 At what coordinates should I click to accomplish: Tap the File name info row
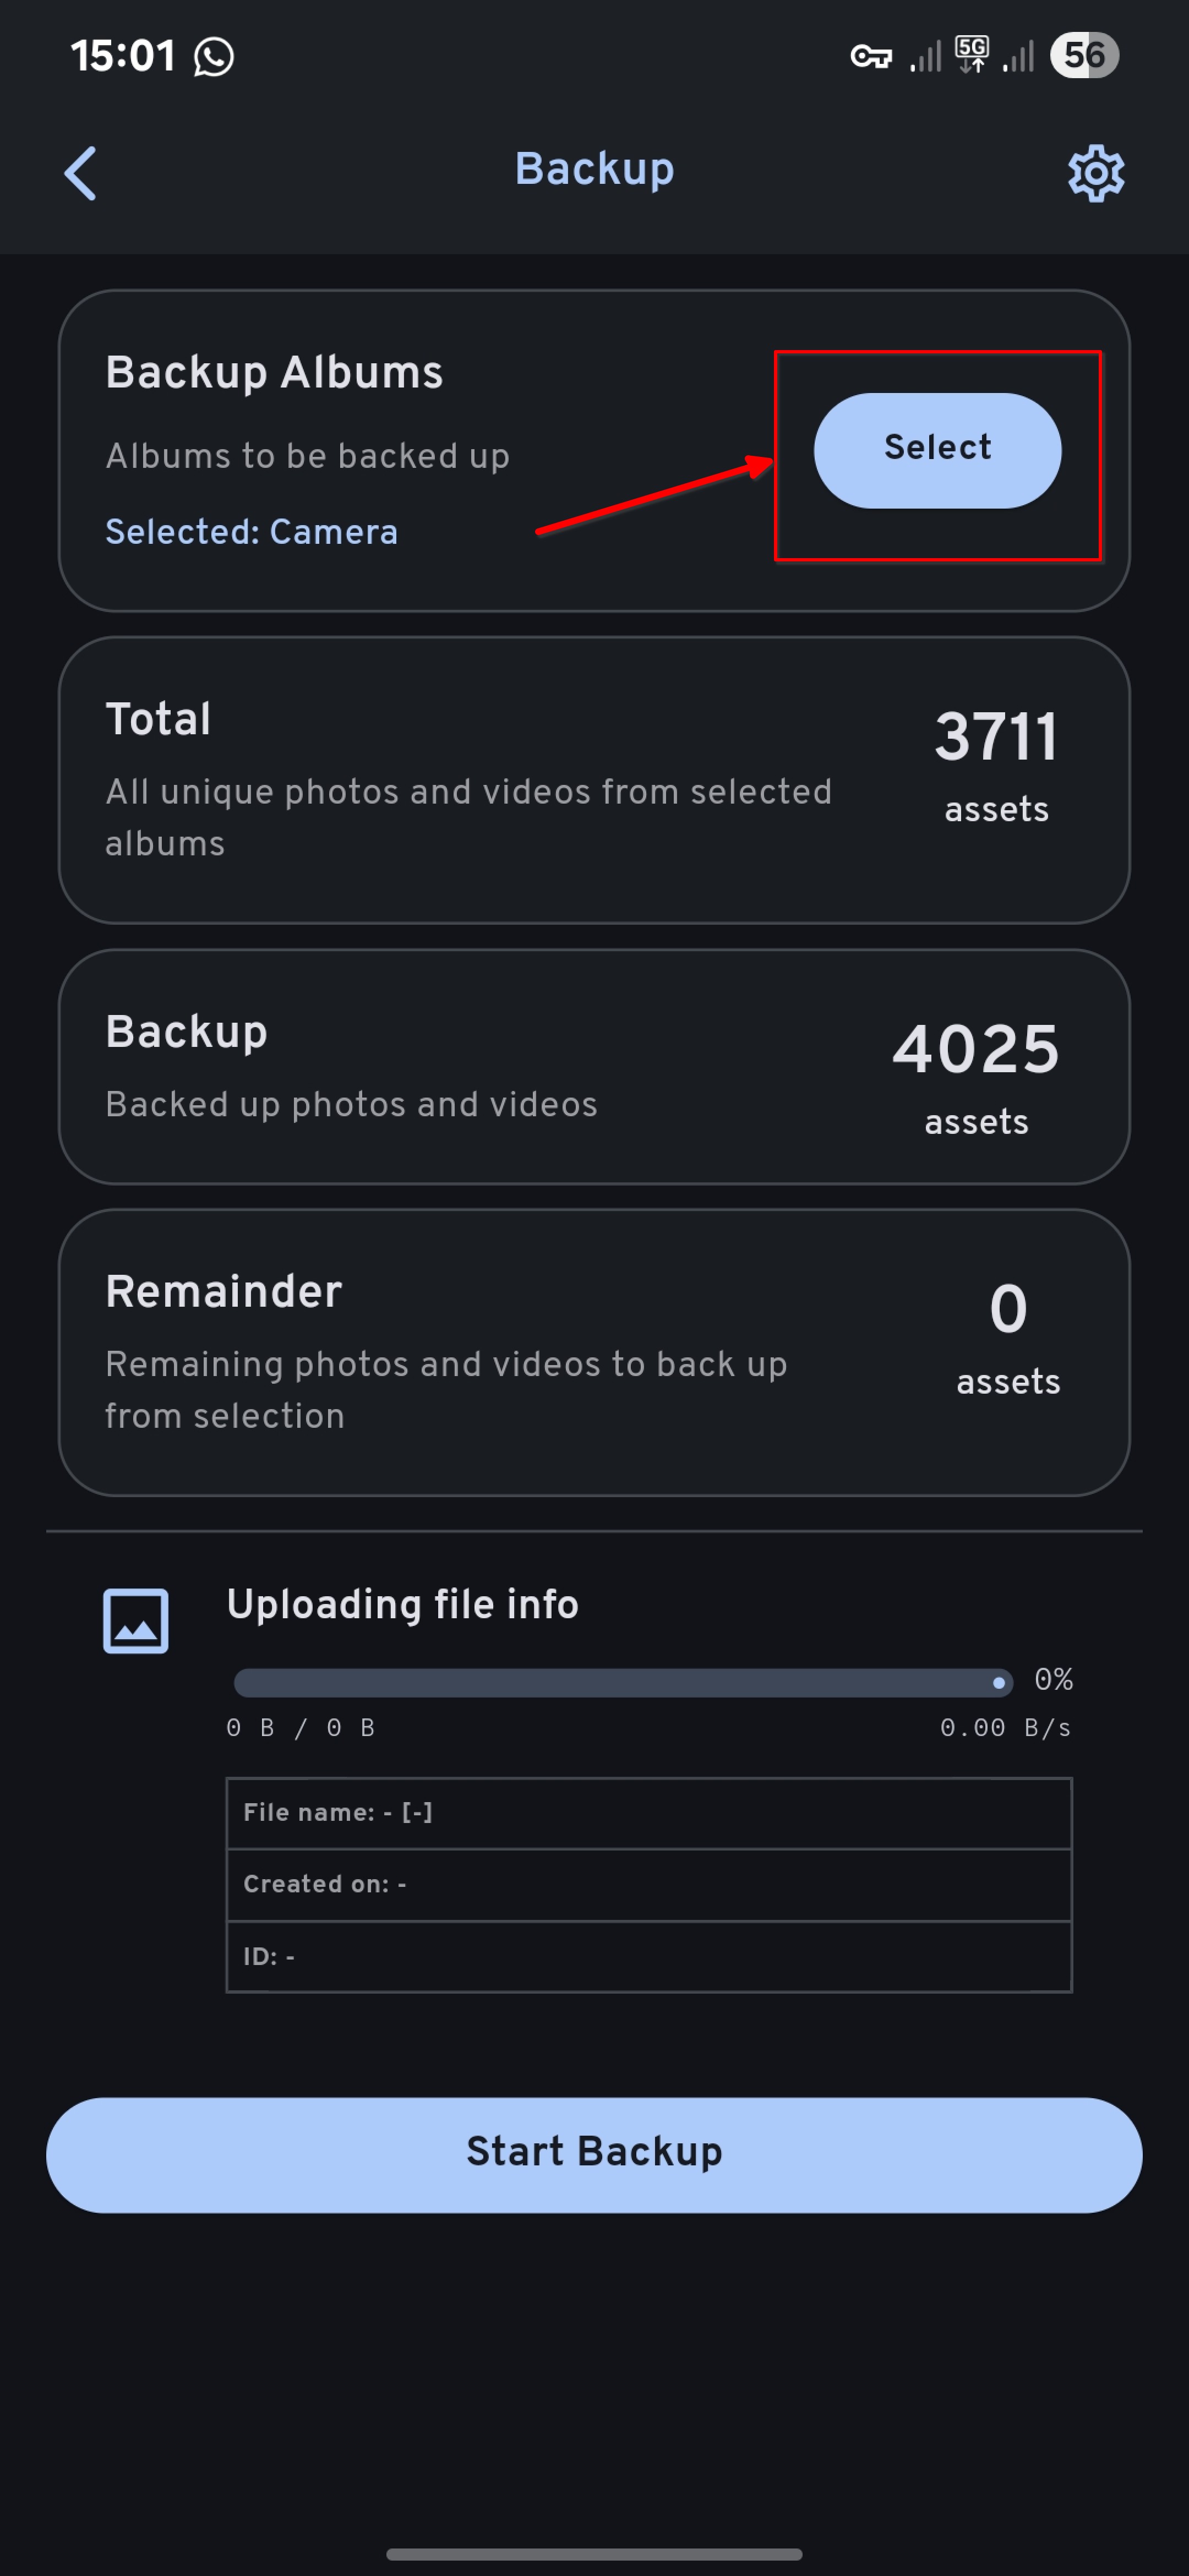(648, 1813)
